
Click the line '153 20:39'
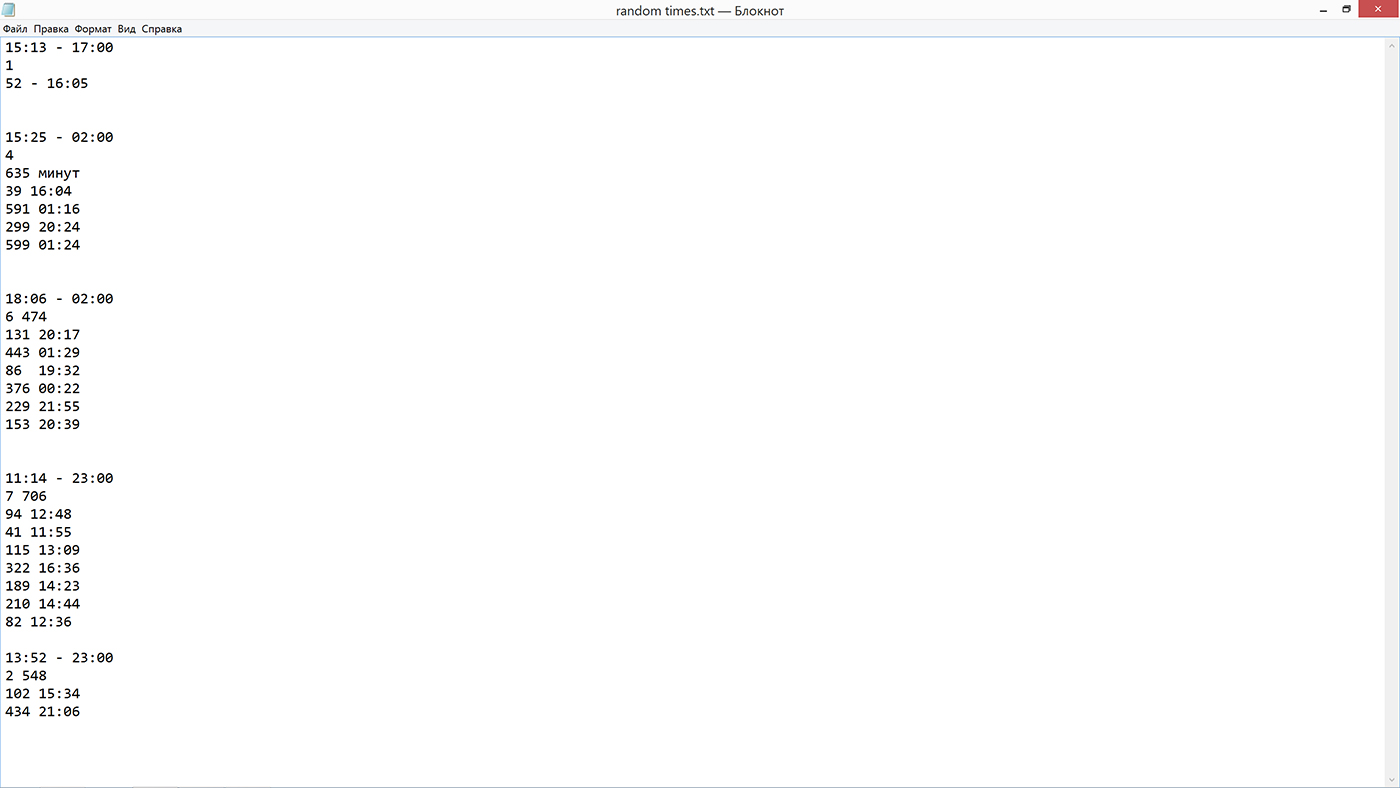(x=42, y=425)
